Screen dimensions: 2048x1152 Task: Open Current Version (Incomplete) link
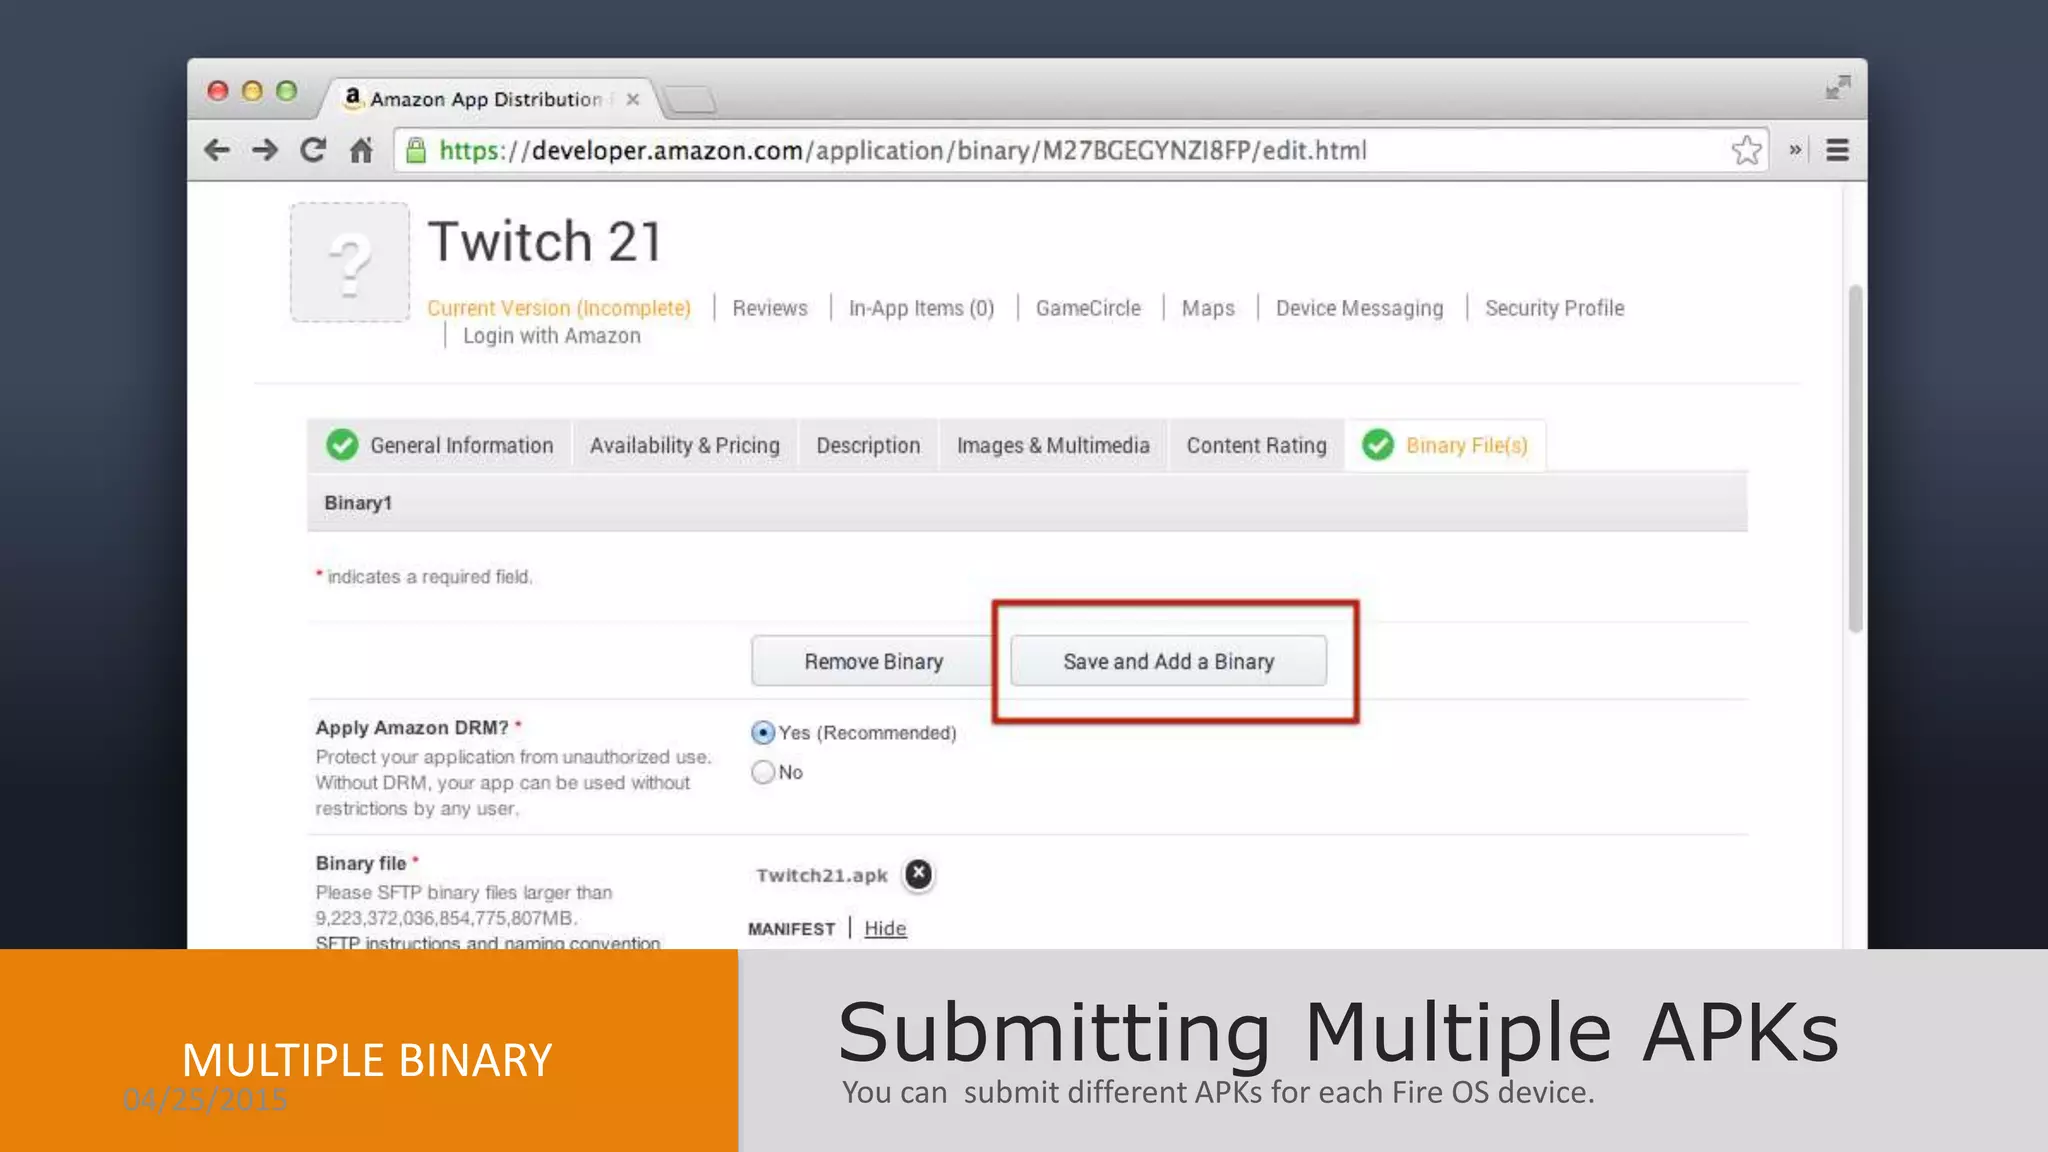point(559,308)
